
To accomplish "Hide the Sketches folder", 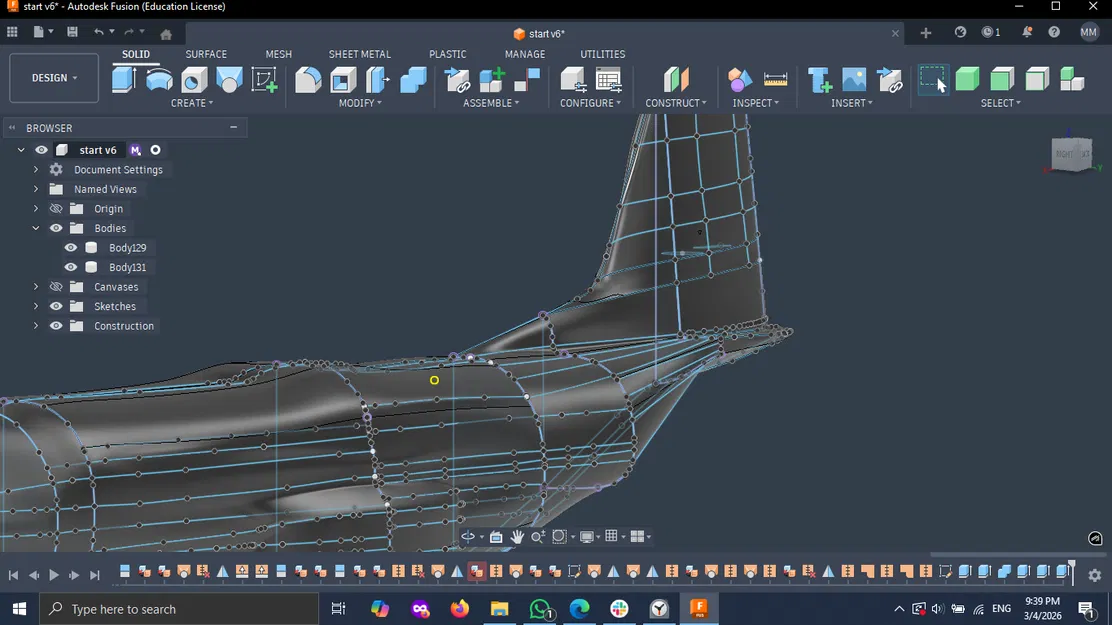I will 56,306.
